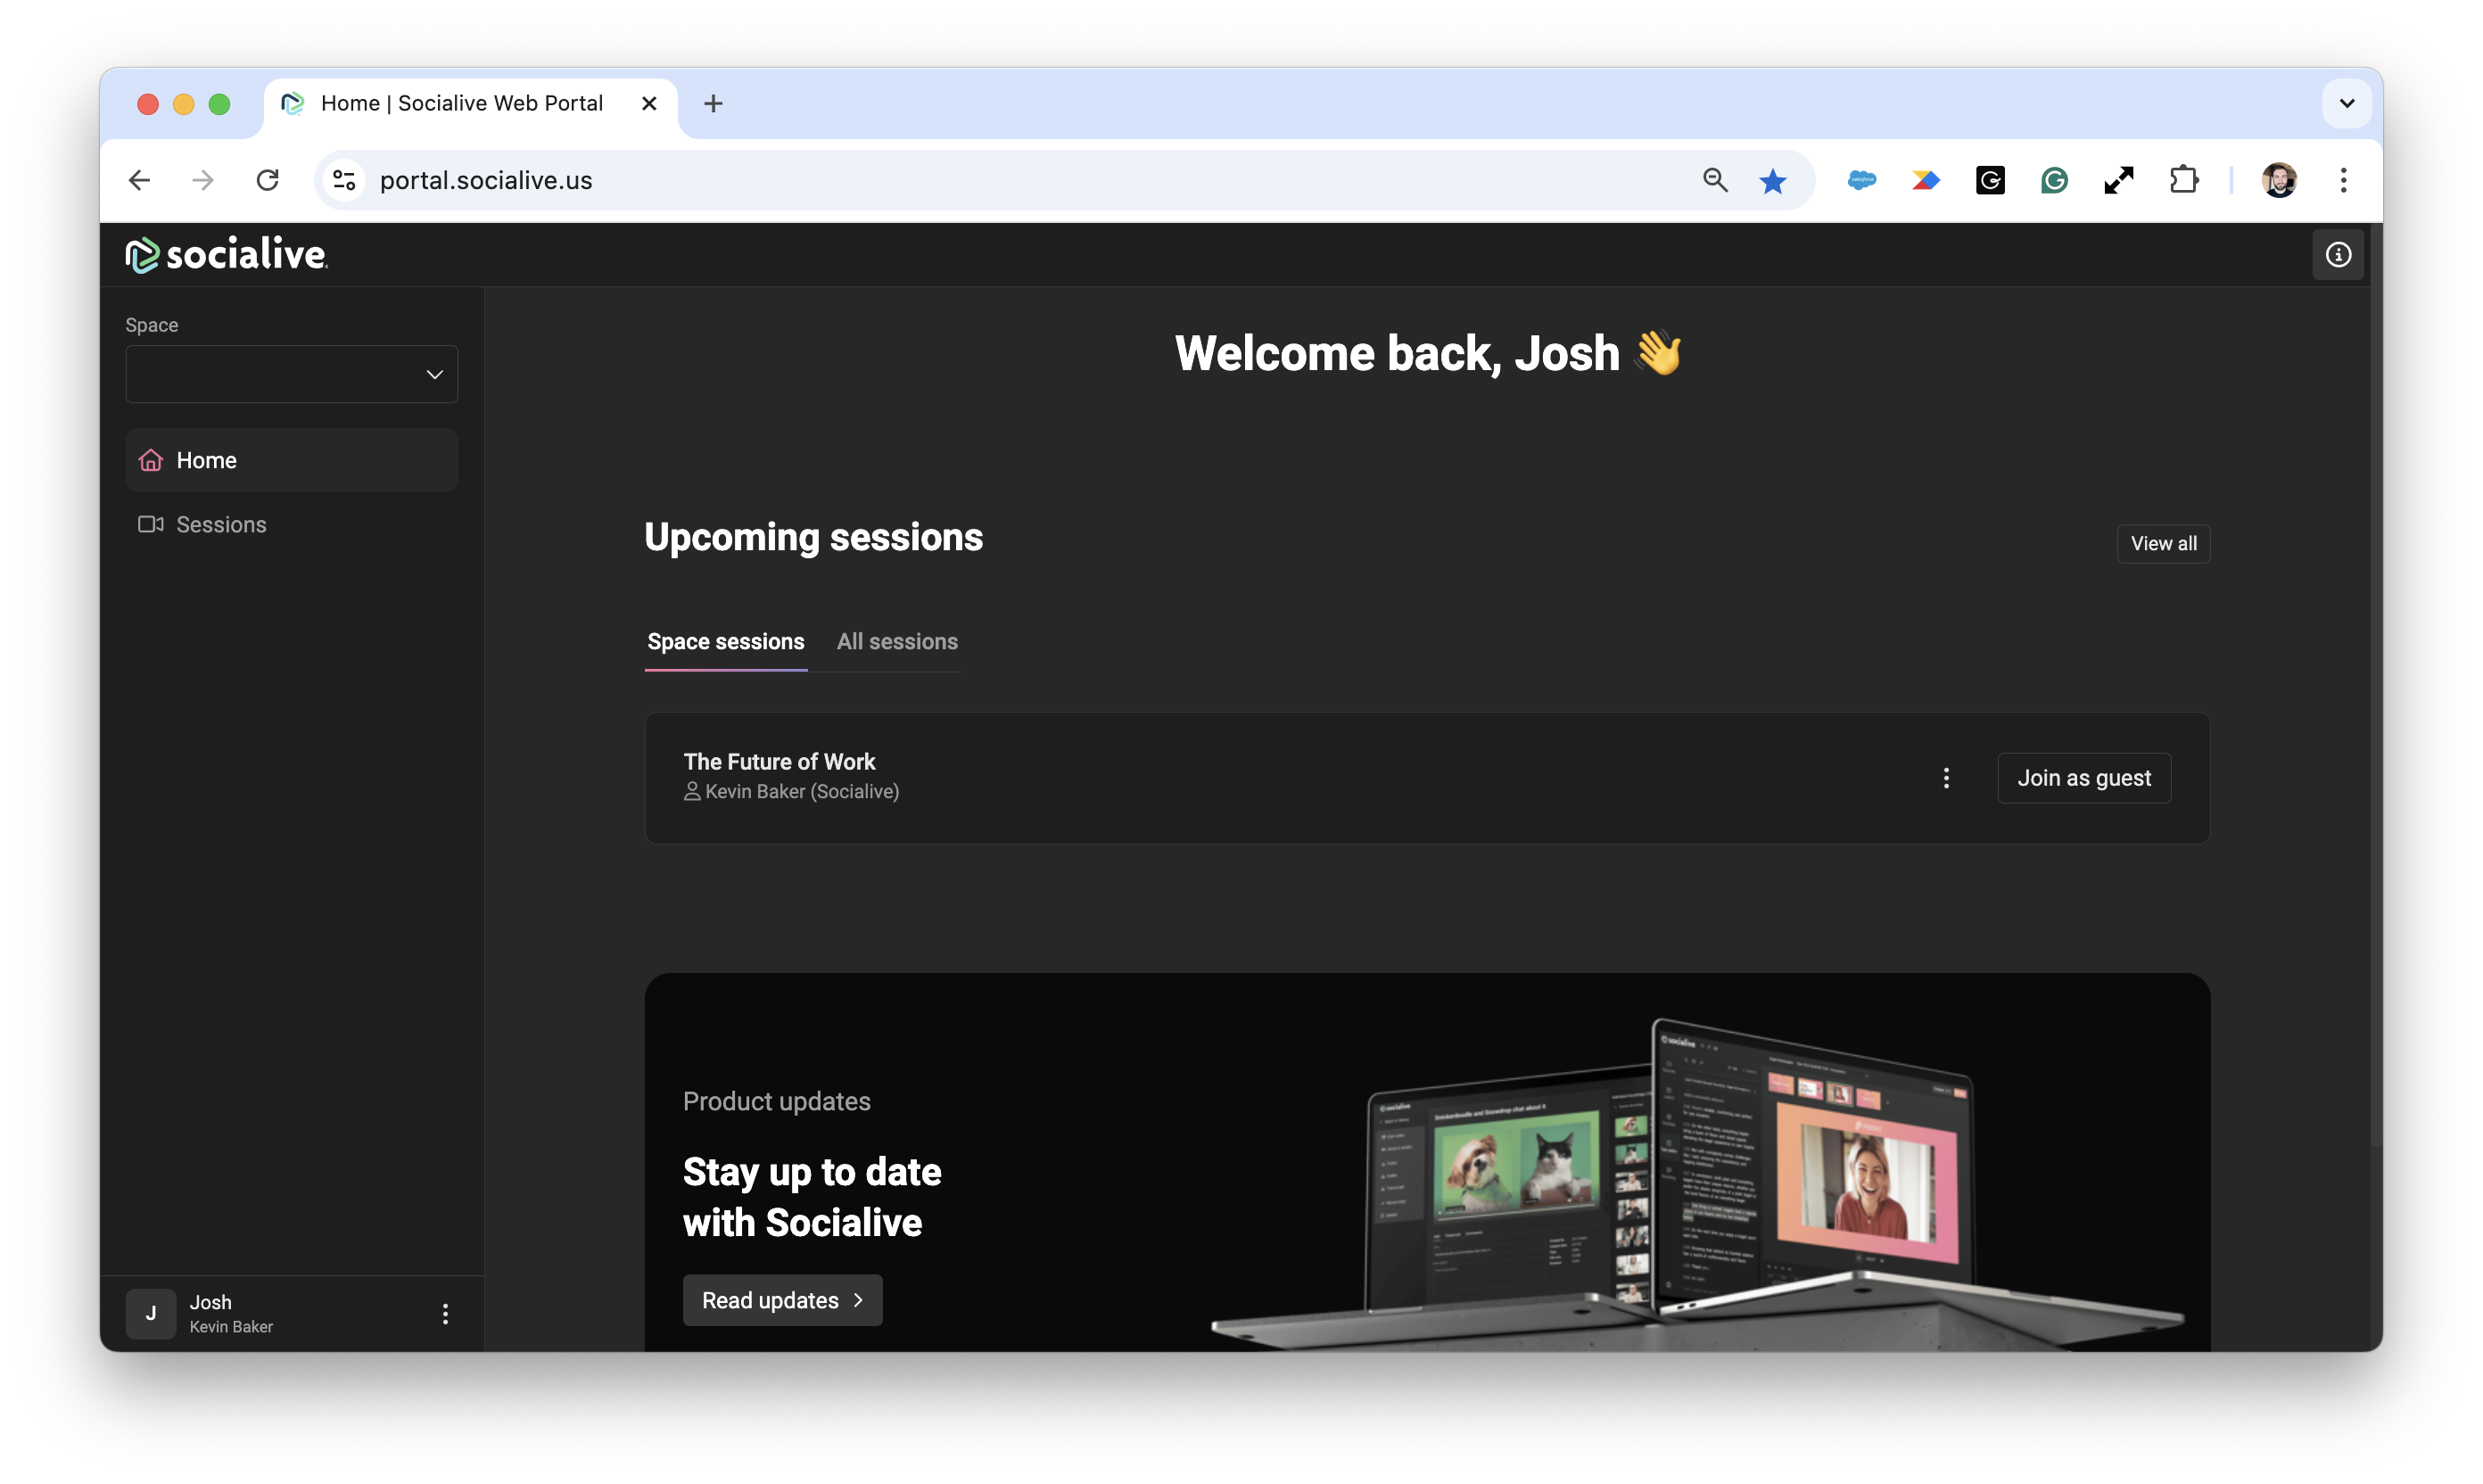Viewport: 2483px width, 1484px height.
Task: Click the zoom magnifier icon in the address bar
Action: [1715, 180]
